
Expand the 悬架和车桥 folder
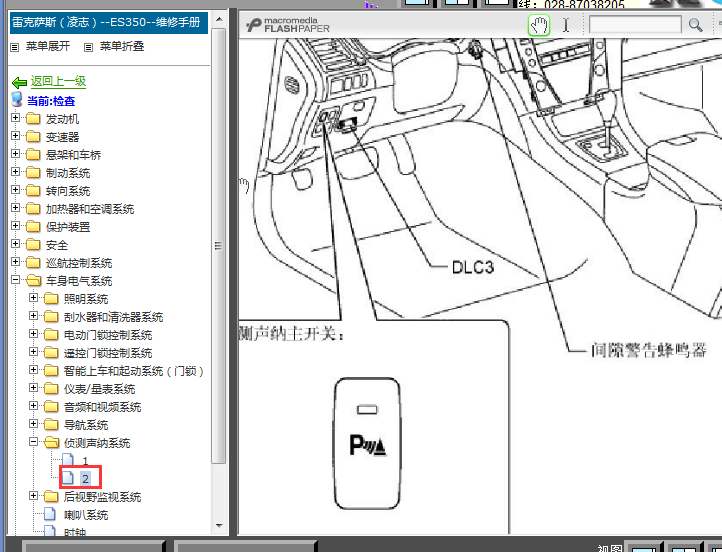click(x=15, y=154)
